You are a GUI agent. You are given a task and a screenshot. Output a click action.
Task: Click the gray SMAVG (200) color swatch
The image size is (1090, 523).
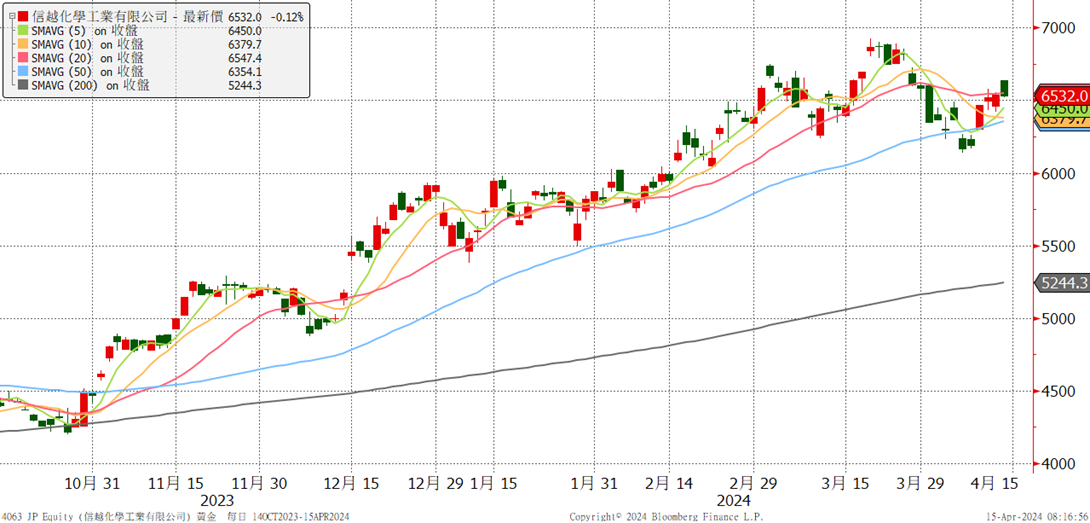click(x=21, y=86)
